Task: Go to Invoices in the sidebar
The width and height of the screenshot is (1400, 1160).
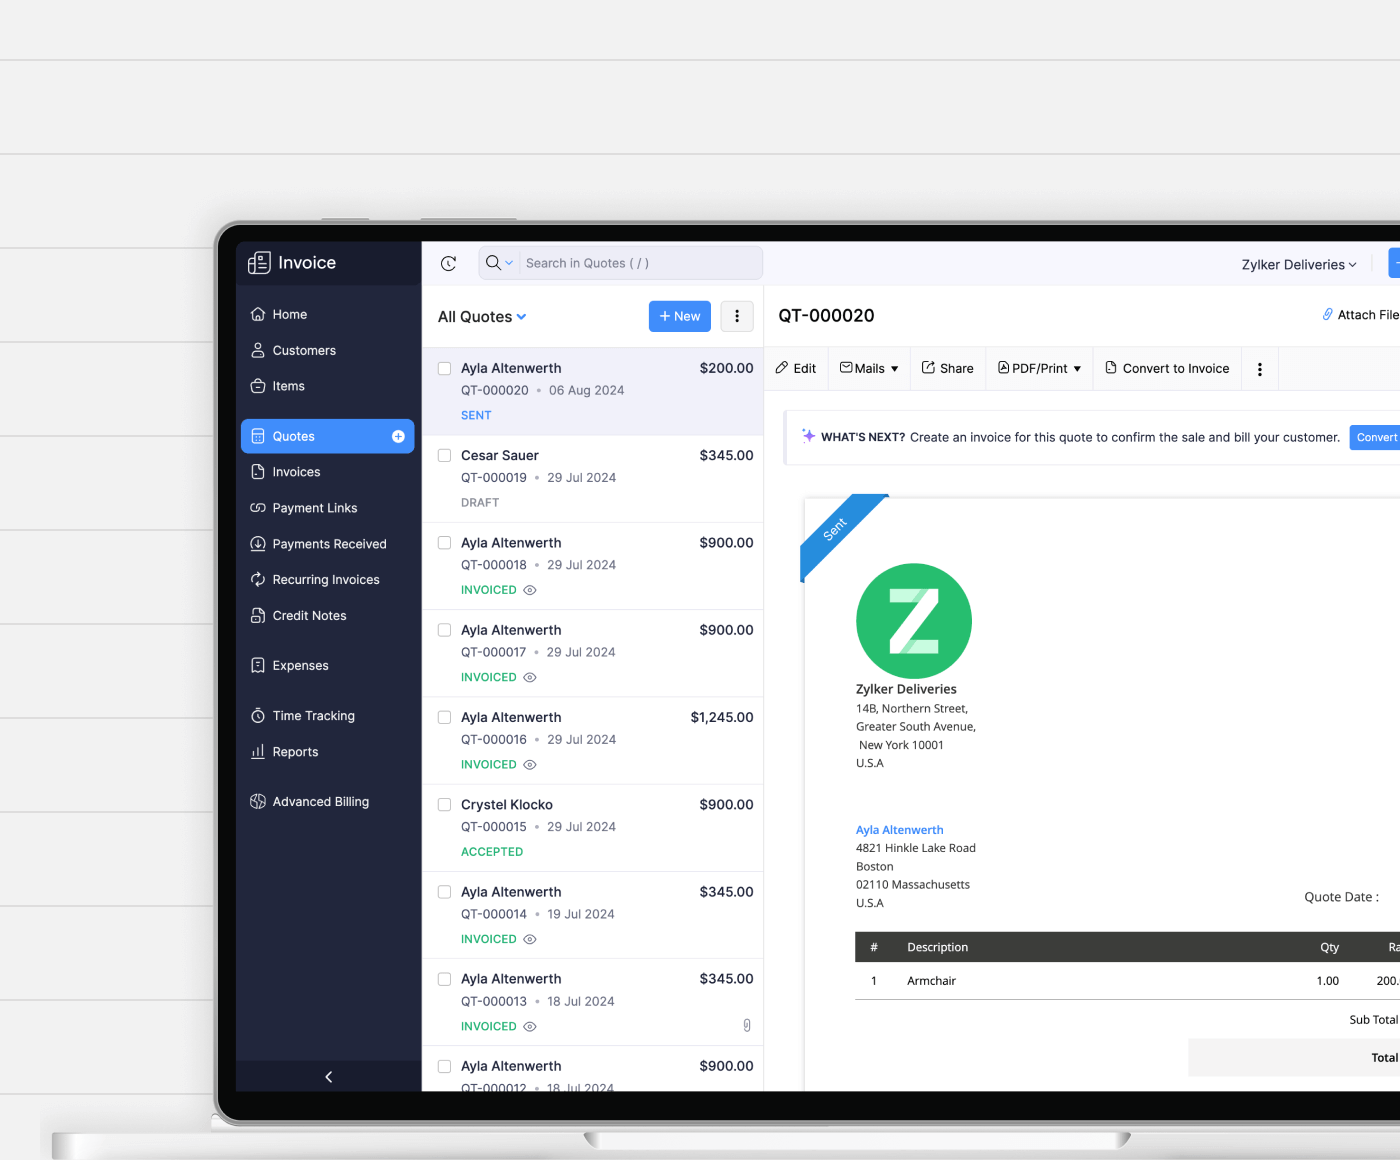Action: 296,472
